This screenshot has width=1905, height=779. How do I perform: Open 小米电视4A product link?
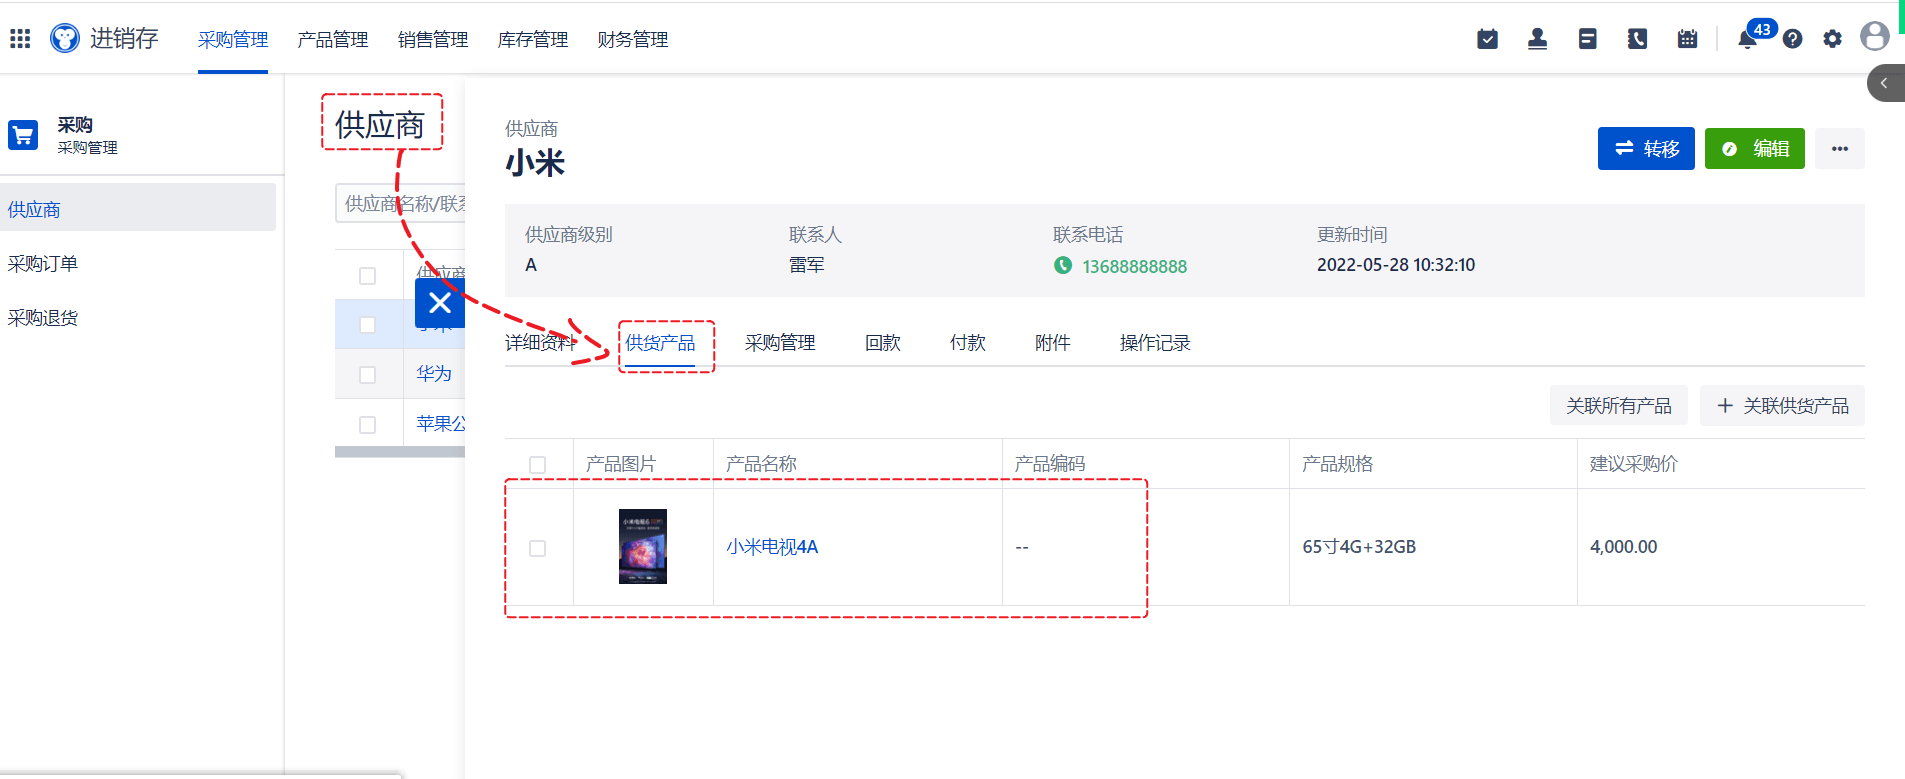tap(772, 547)
